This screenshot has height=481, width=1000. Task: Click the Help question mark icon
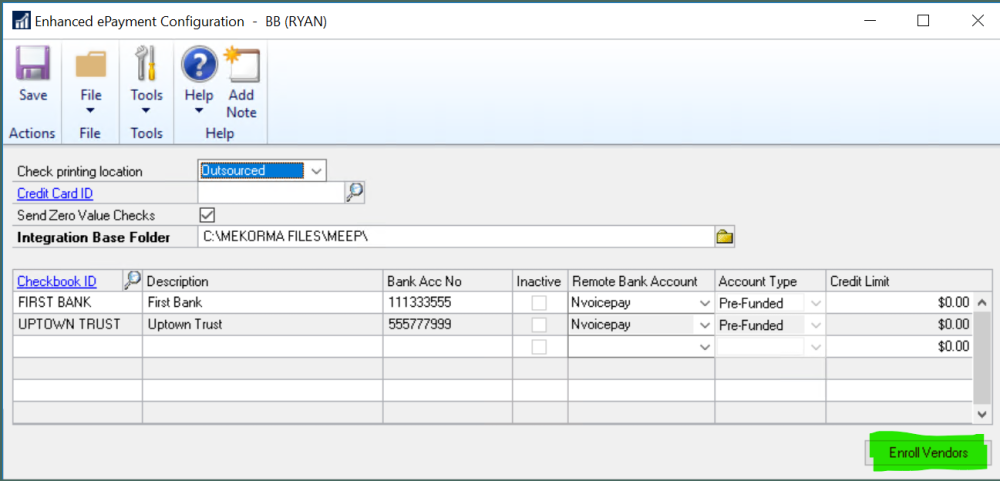(199, 64)
